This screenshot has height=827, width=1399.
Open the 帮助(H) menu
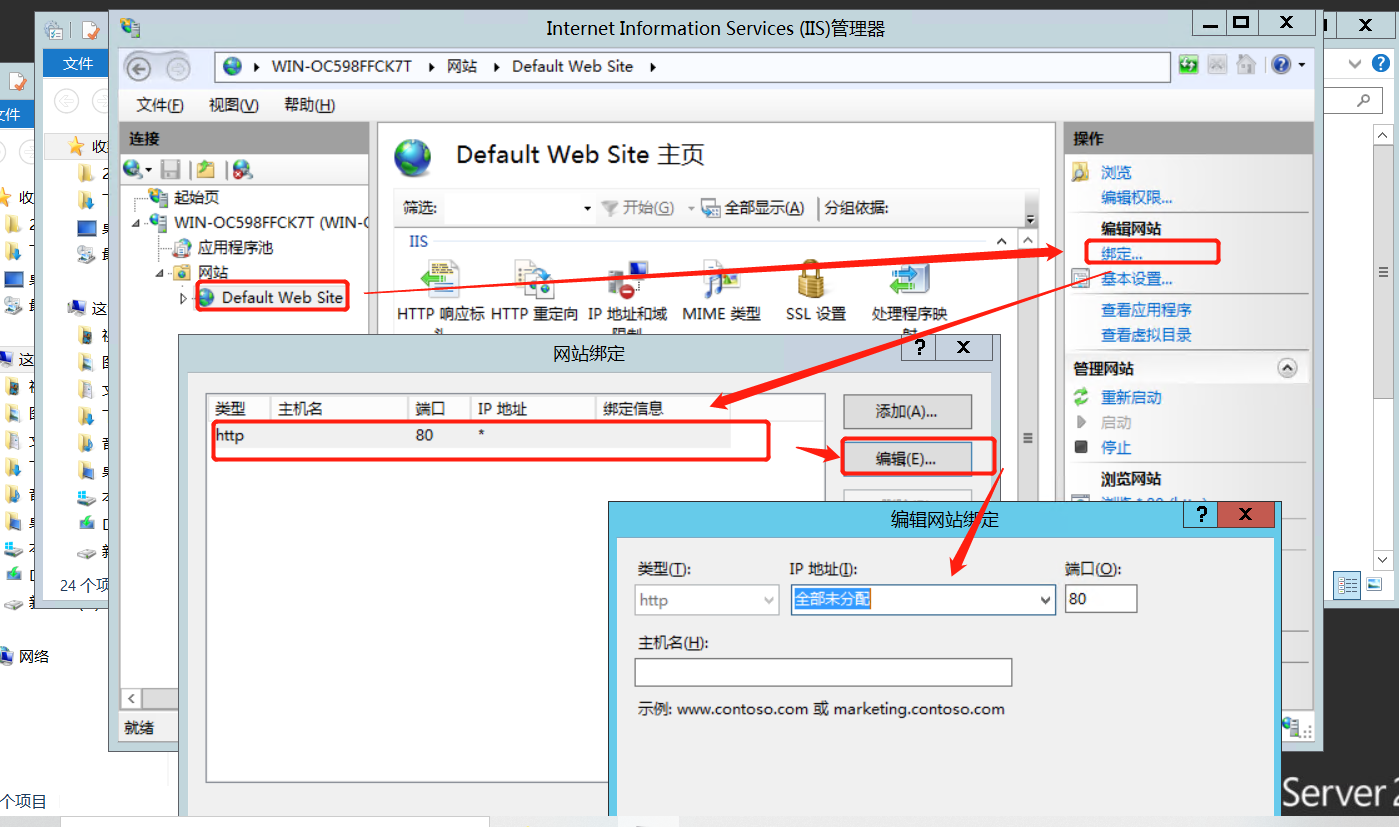point(309,105)
